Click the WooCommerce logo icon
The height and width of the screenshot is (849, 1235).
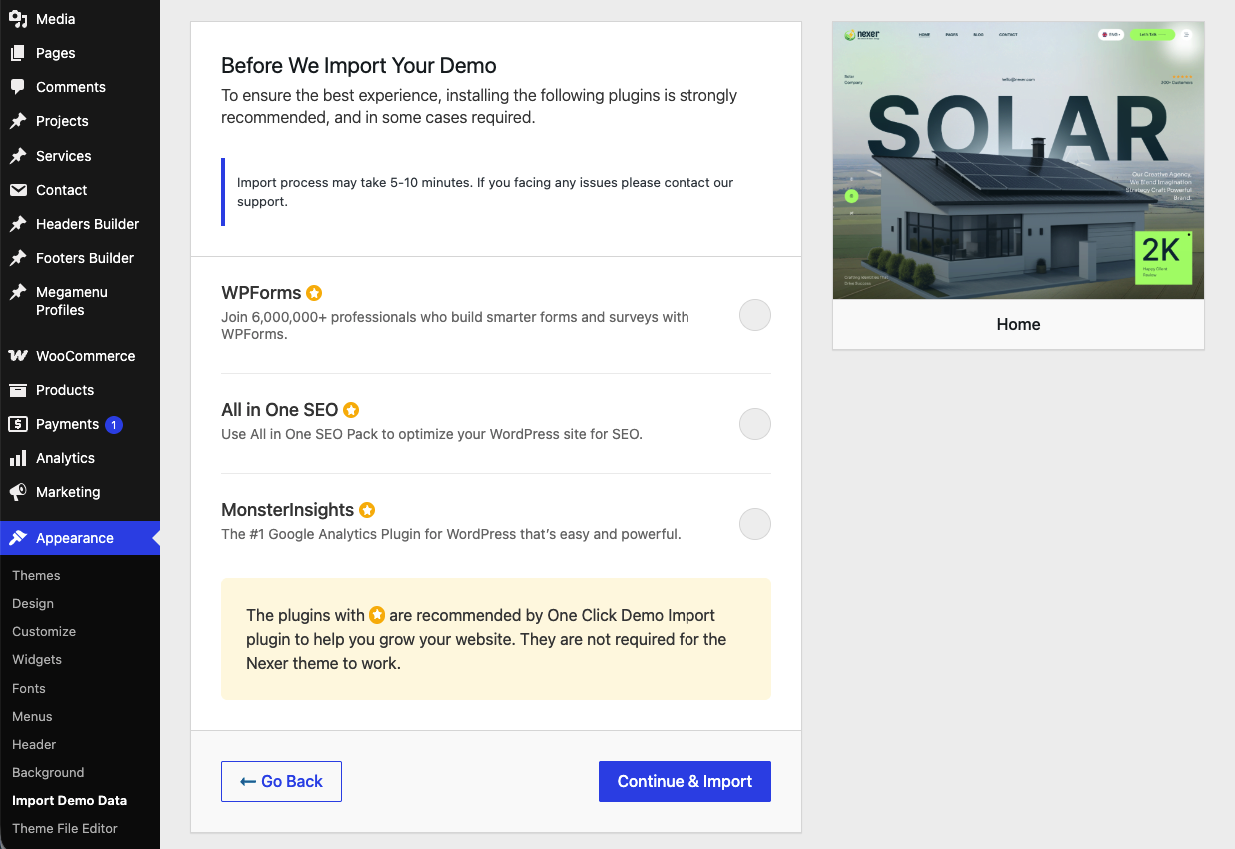(x=18, y=356)
